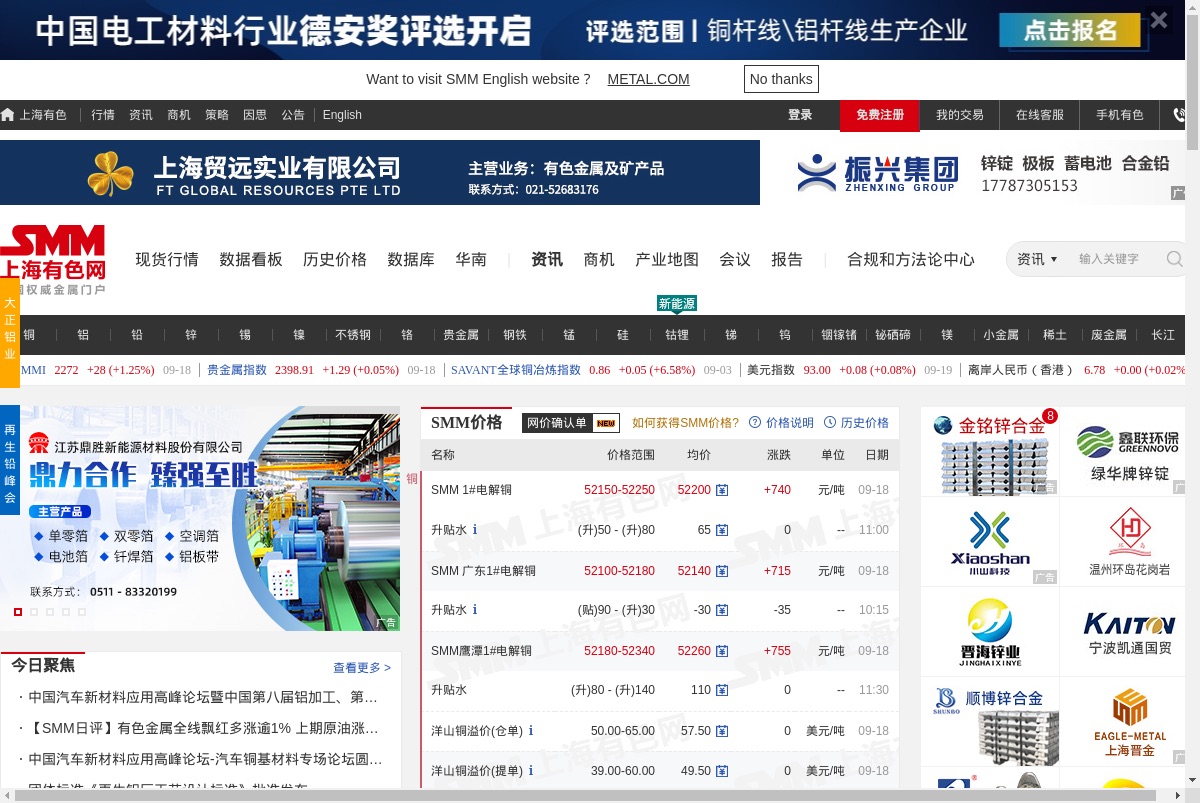Click the SMM 上海有色网 logo
The width and height of the screenshot is (1200, 803).
click(x=53, y=259)
